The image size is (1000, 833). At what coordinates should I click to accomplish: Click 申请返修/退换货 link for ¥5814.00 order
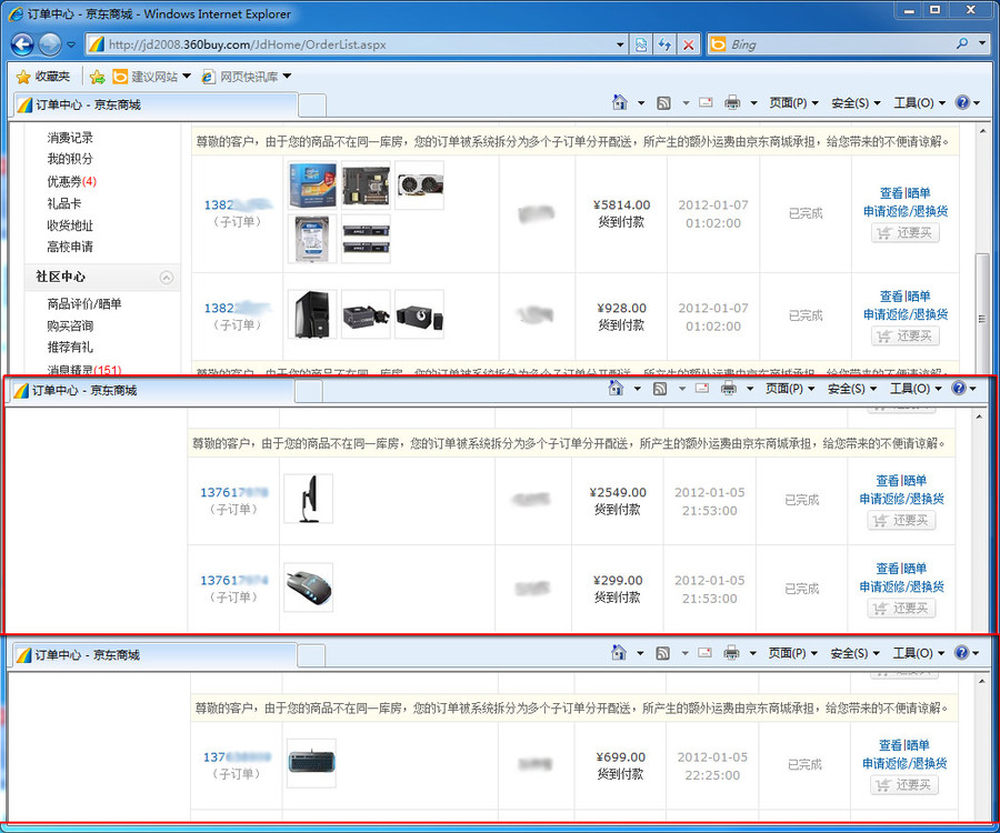click(x=905, y=211)
